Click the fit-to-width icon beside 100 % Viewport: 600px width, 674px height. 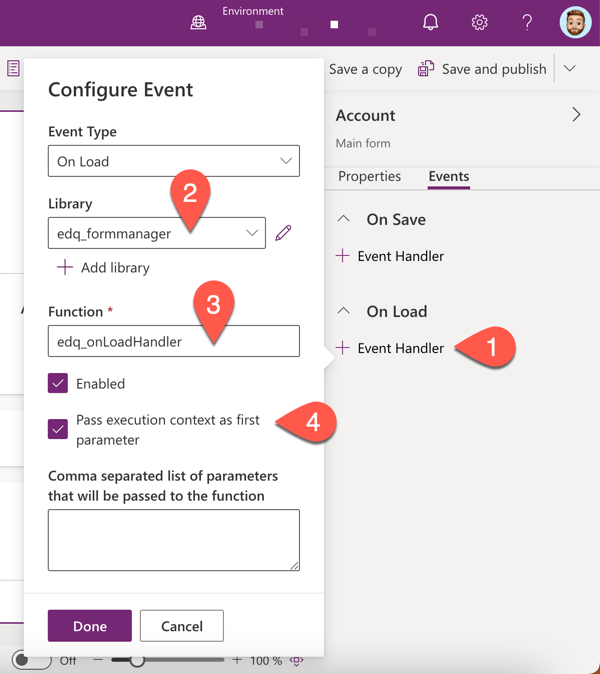(296, 661)
